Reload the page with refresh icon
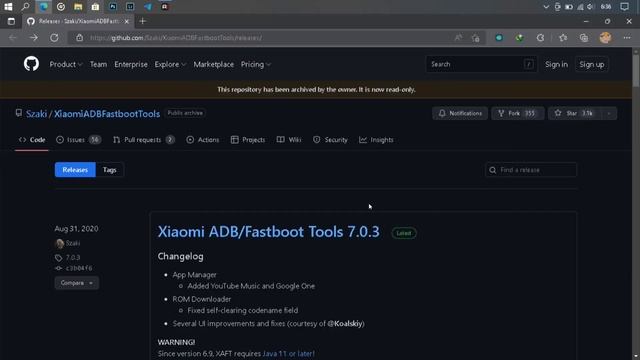 pos(54,38)
